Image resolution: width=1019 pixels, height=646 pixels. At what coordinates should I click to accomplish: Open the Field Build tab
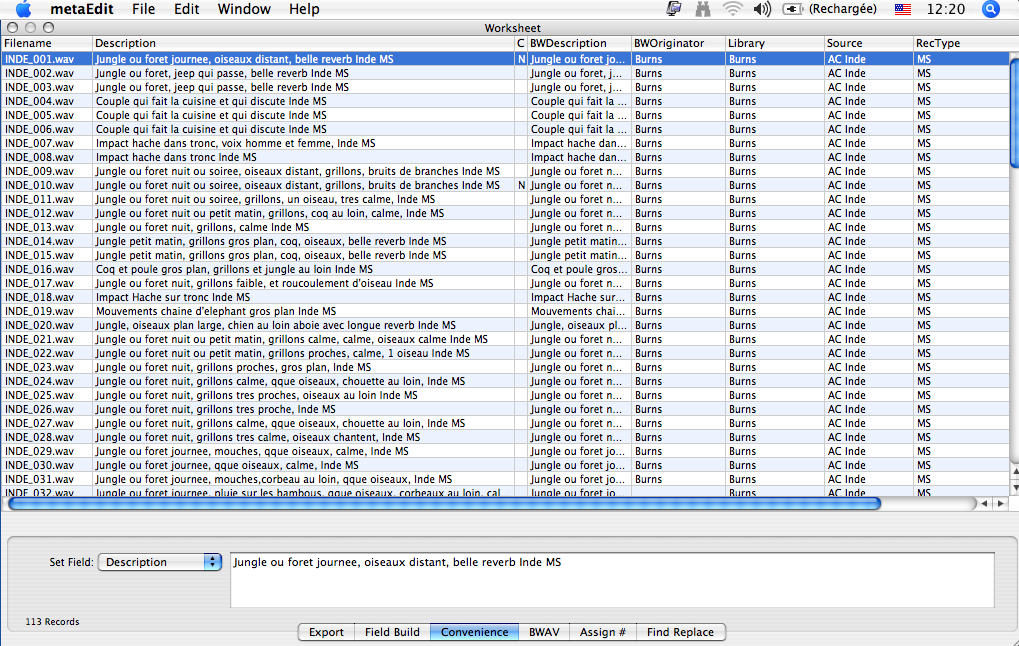coord(392,632)
